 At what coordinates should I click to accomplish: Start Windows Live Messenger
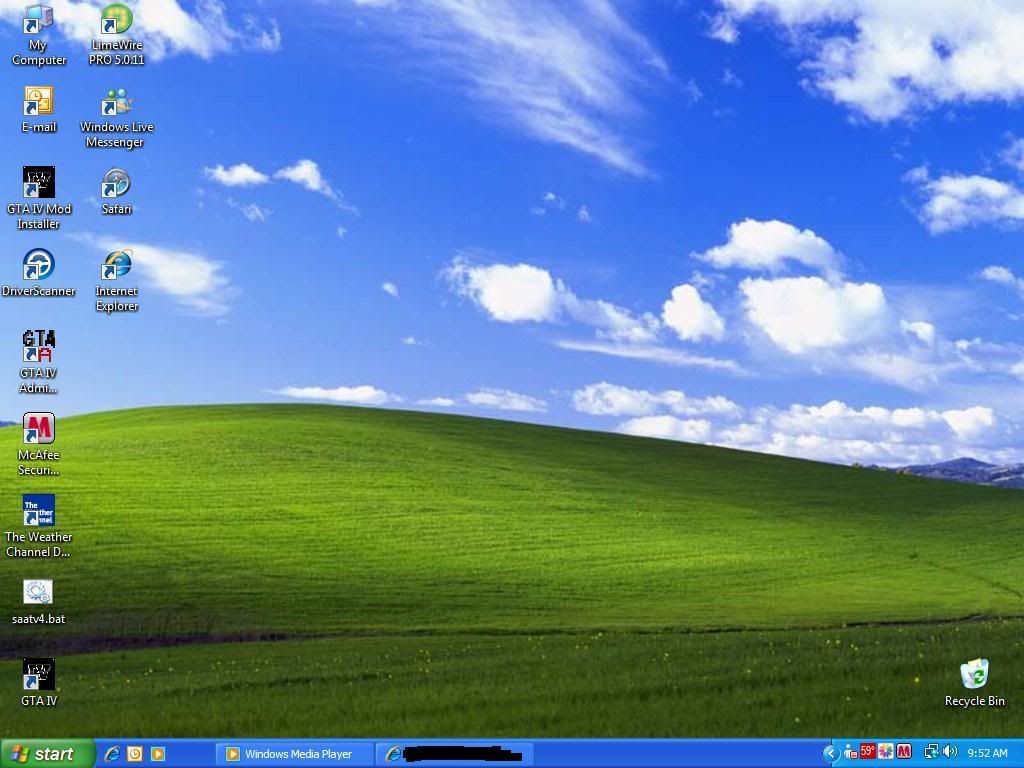115,103
